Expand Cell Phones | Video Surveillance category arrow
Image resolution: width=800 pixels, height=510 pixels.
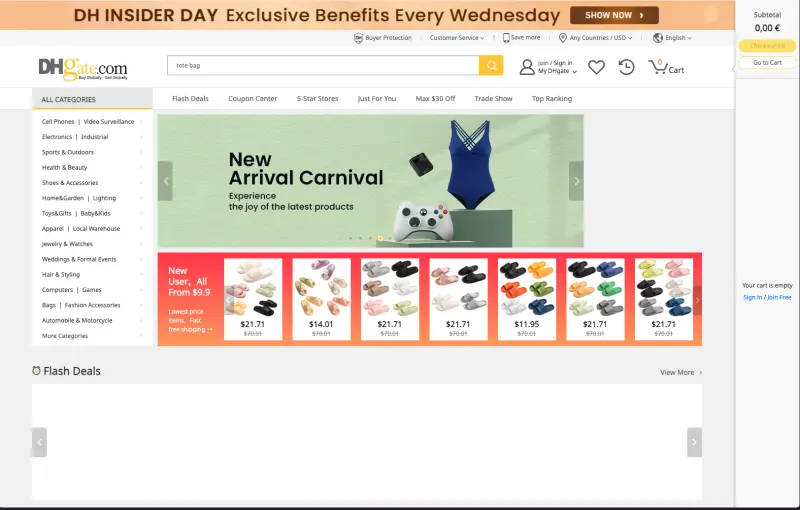141,122
